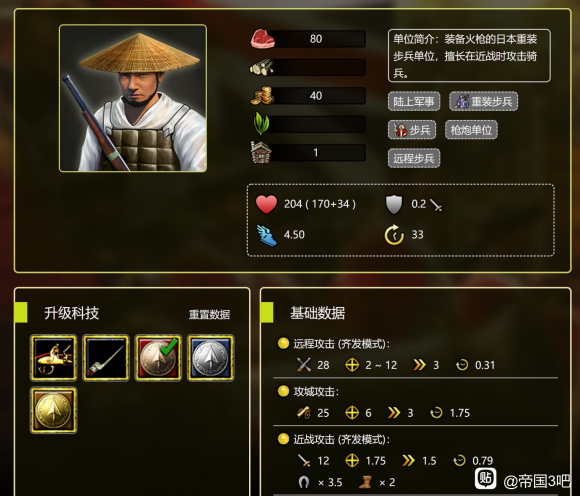
Task: Select the flintlock musket upgrade icon
Action: 54,358
